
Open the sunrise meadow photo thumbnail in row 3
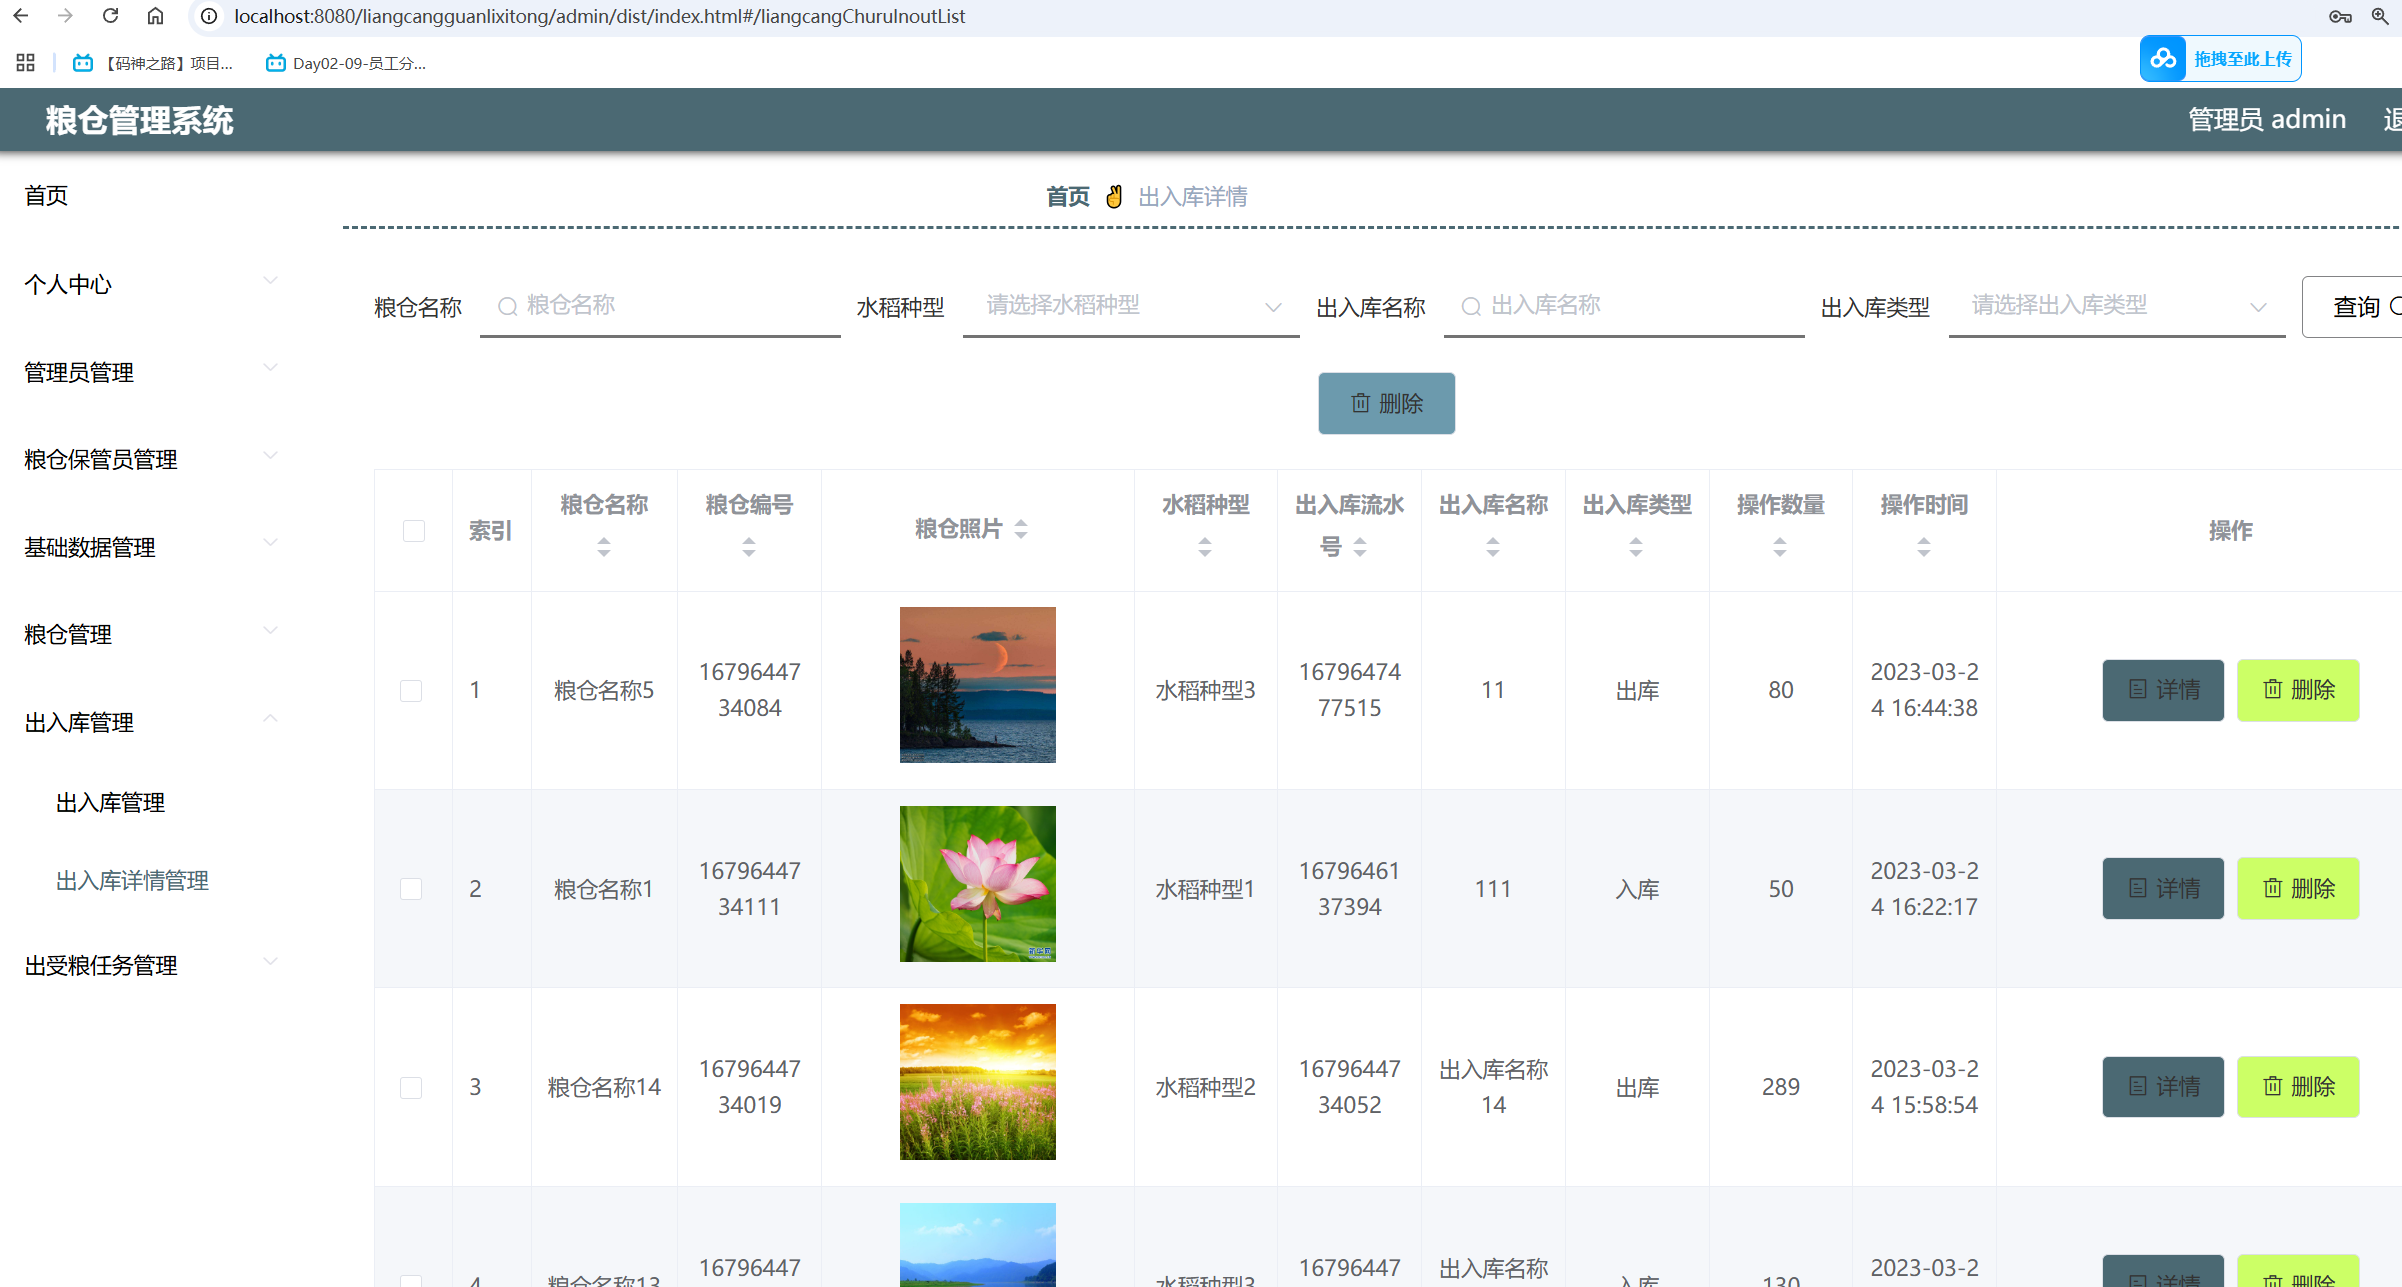(978, 1082)
